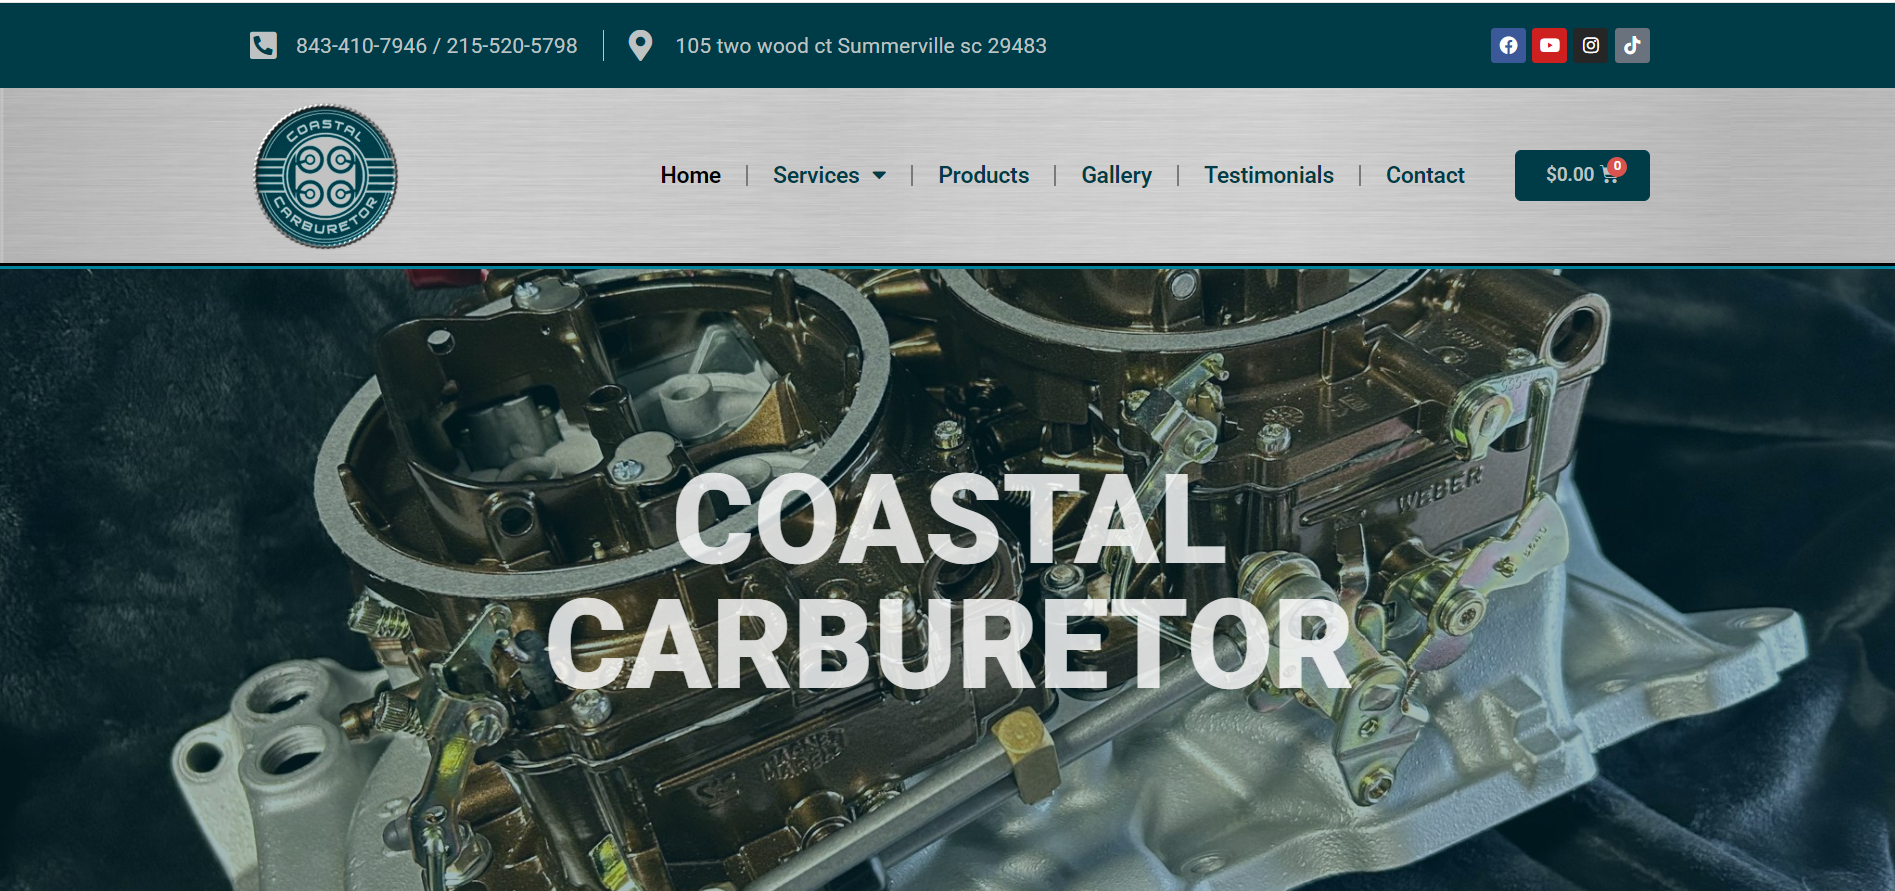Visit the Instagram page via icon

1590,45
